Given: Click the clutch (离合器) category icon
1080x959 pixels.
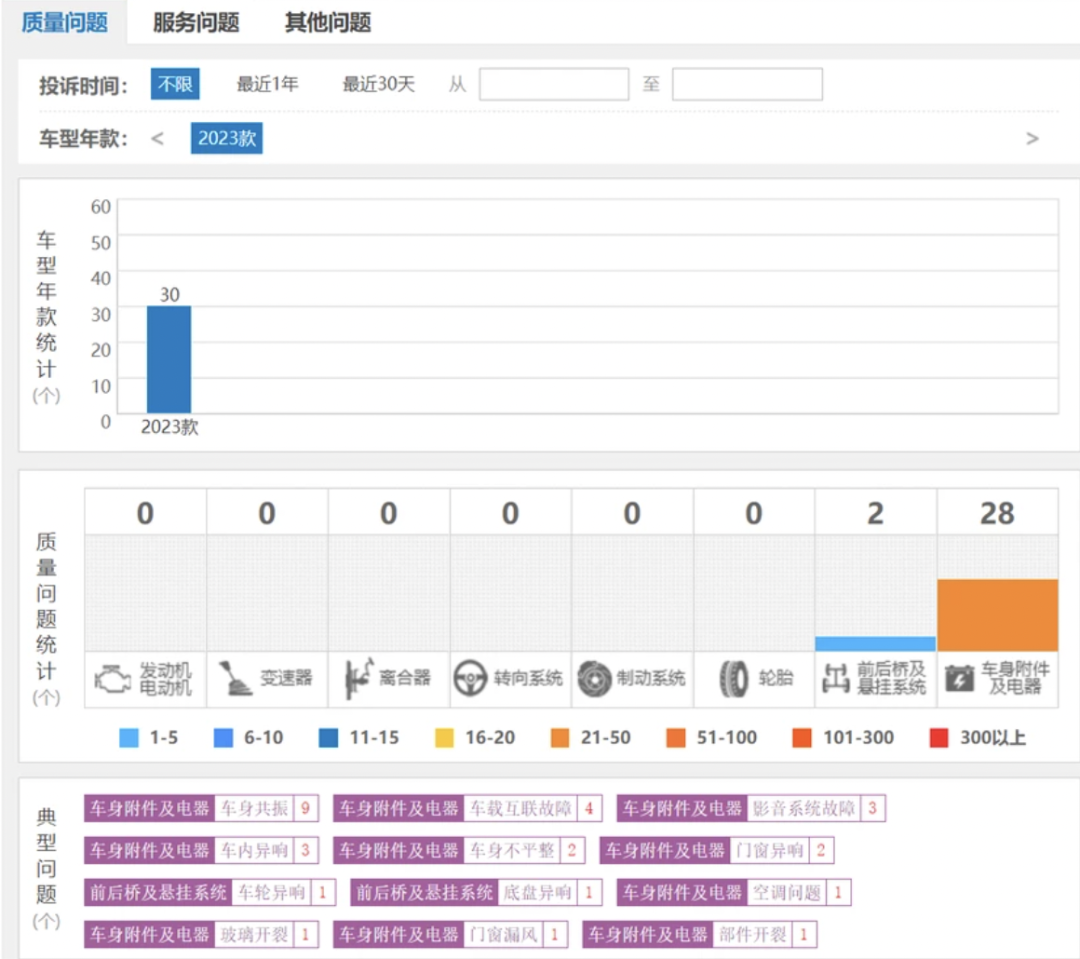Looking at the screenshot, I should [x=358, y=679].
